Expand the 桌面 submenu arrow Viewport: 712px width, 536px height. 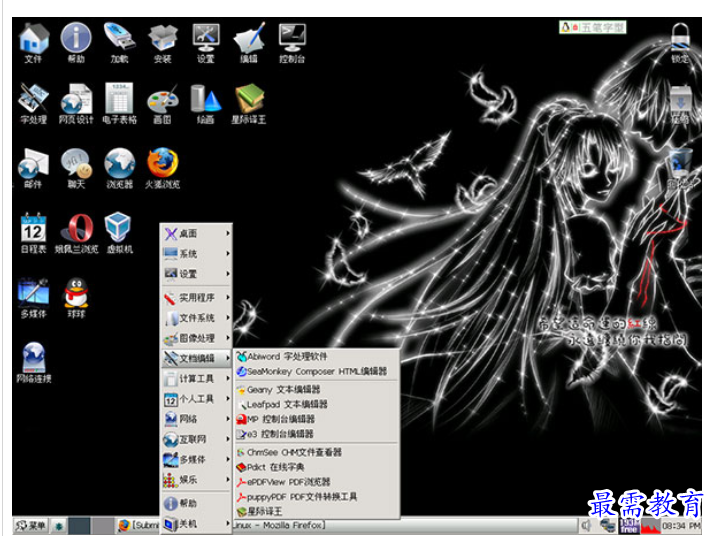228,233
